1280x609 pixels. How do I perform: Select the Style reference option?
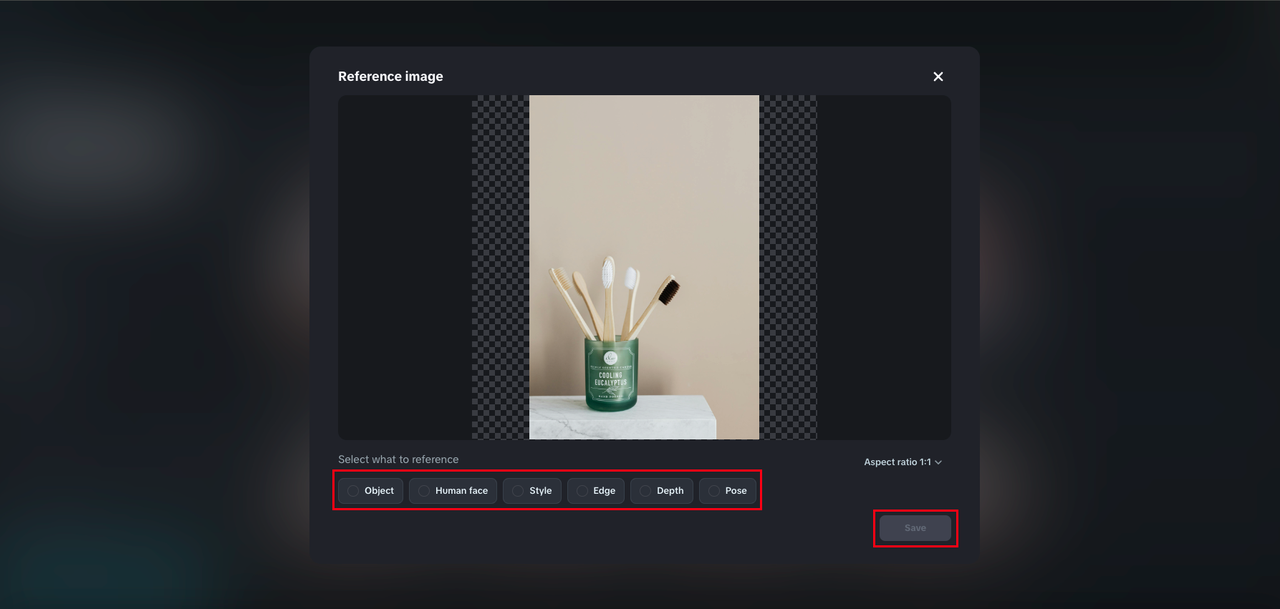coord(532,491)
